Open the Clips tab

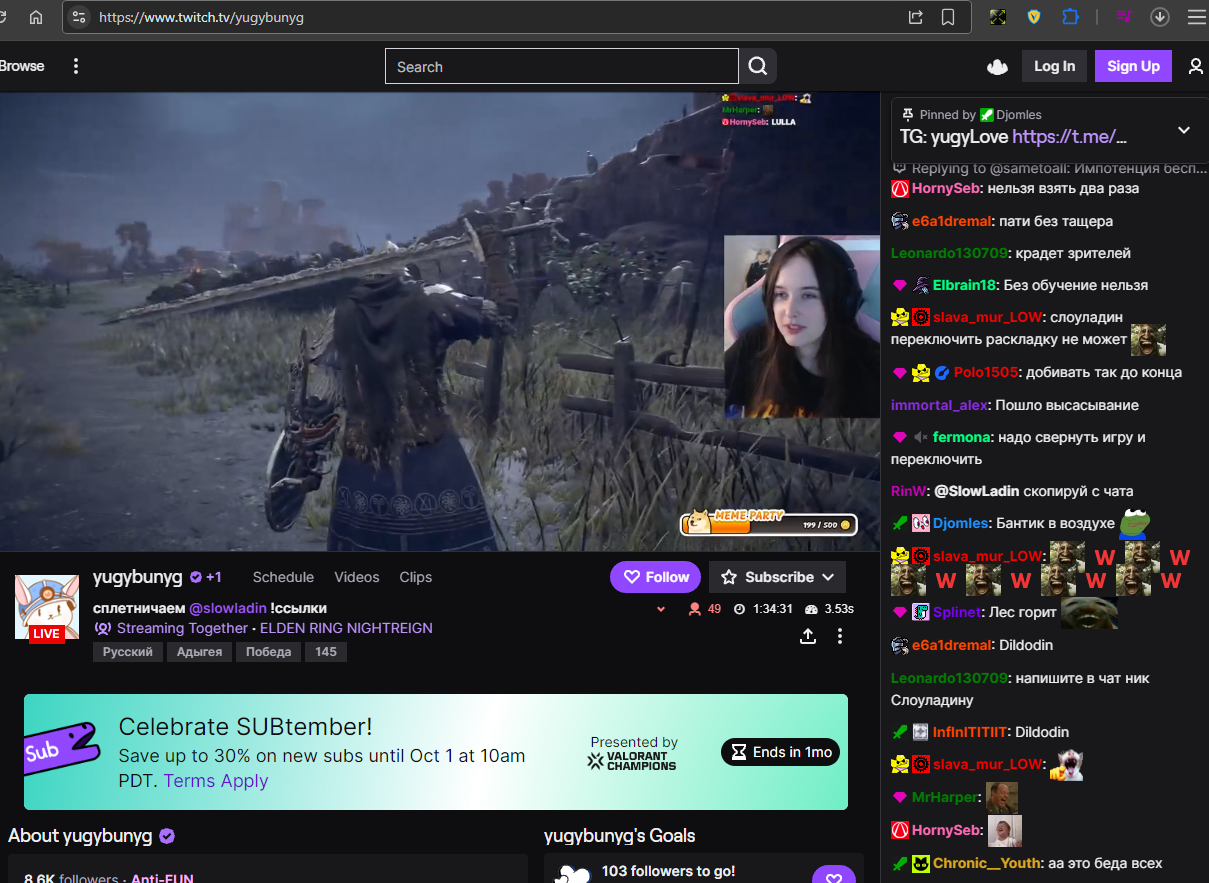tap(415, 577)
